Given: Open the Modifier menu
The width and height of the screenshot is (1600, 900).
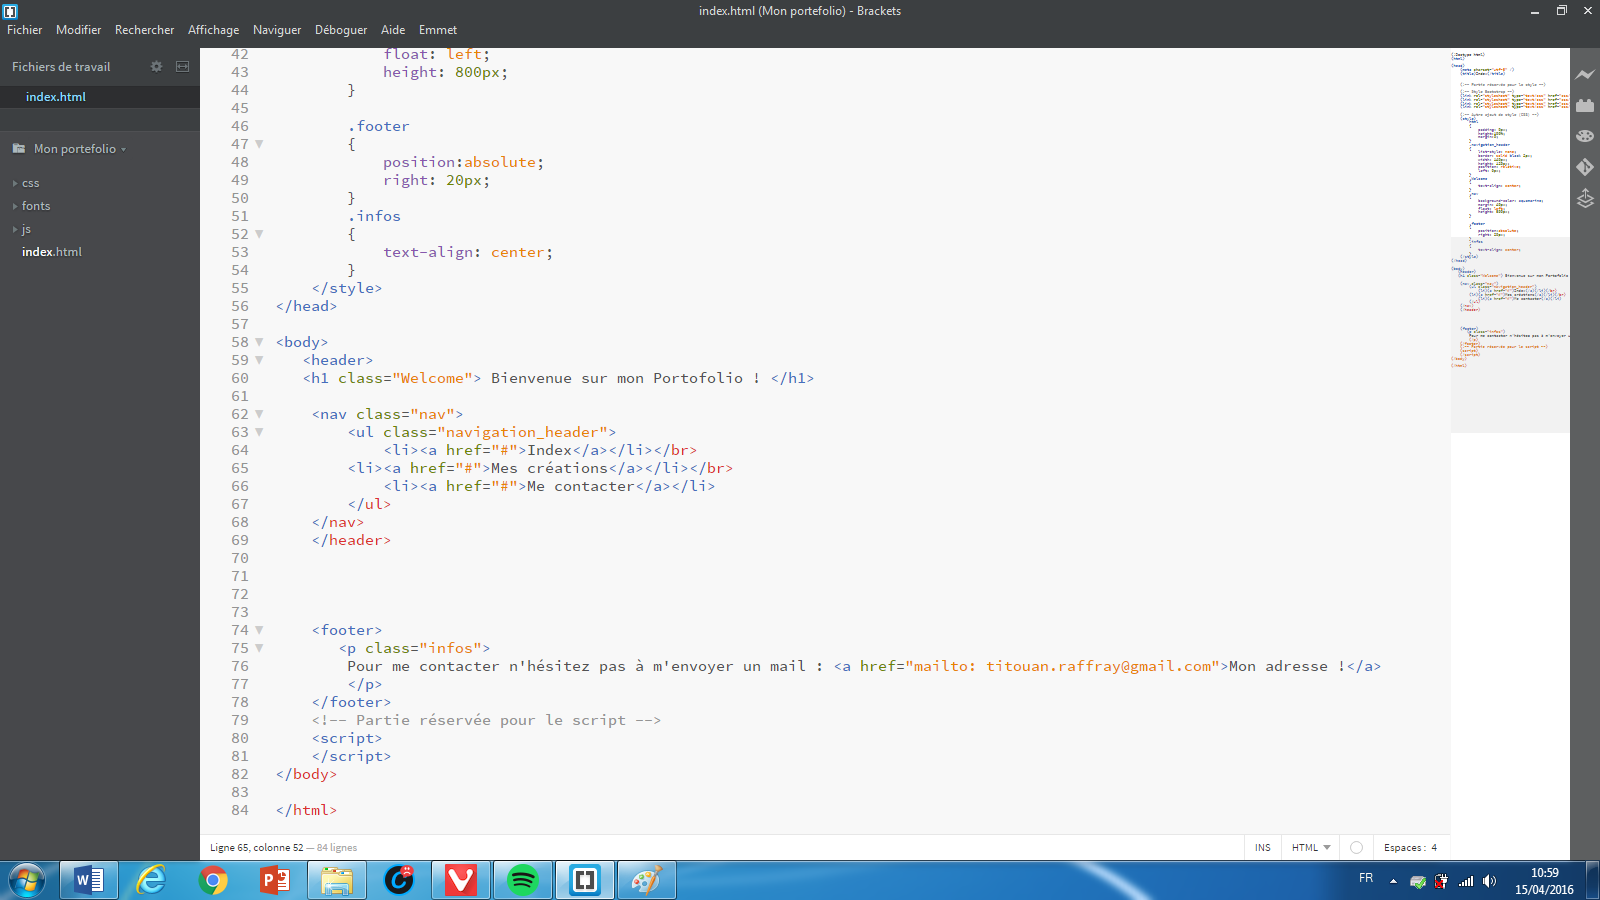Looking at the screenshot, I should click(78, 30).
